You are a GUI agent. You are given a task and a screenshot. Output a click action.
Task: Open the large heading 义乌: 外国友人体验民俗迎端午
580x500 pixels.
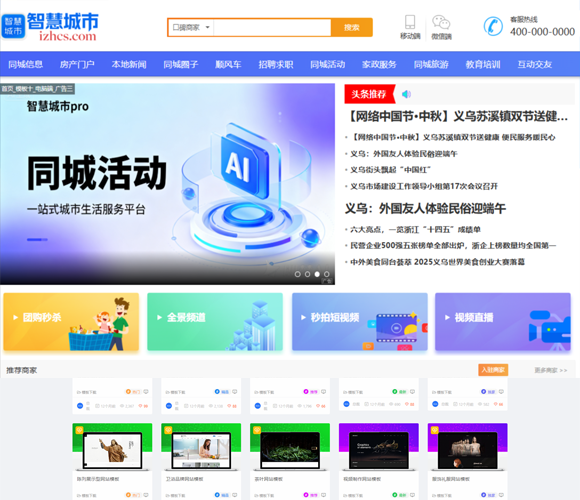point(425,209)
